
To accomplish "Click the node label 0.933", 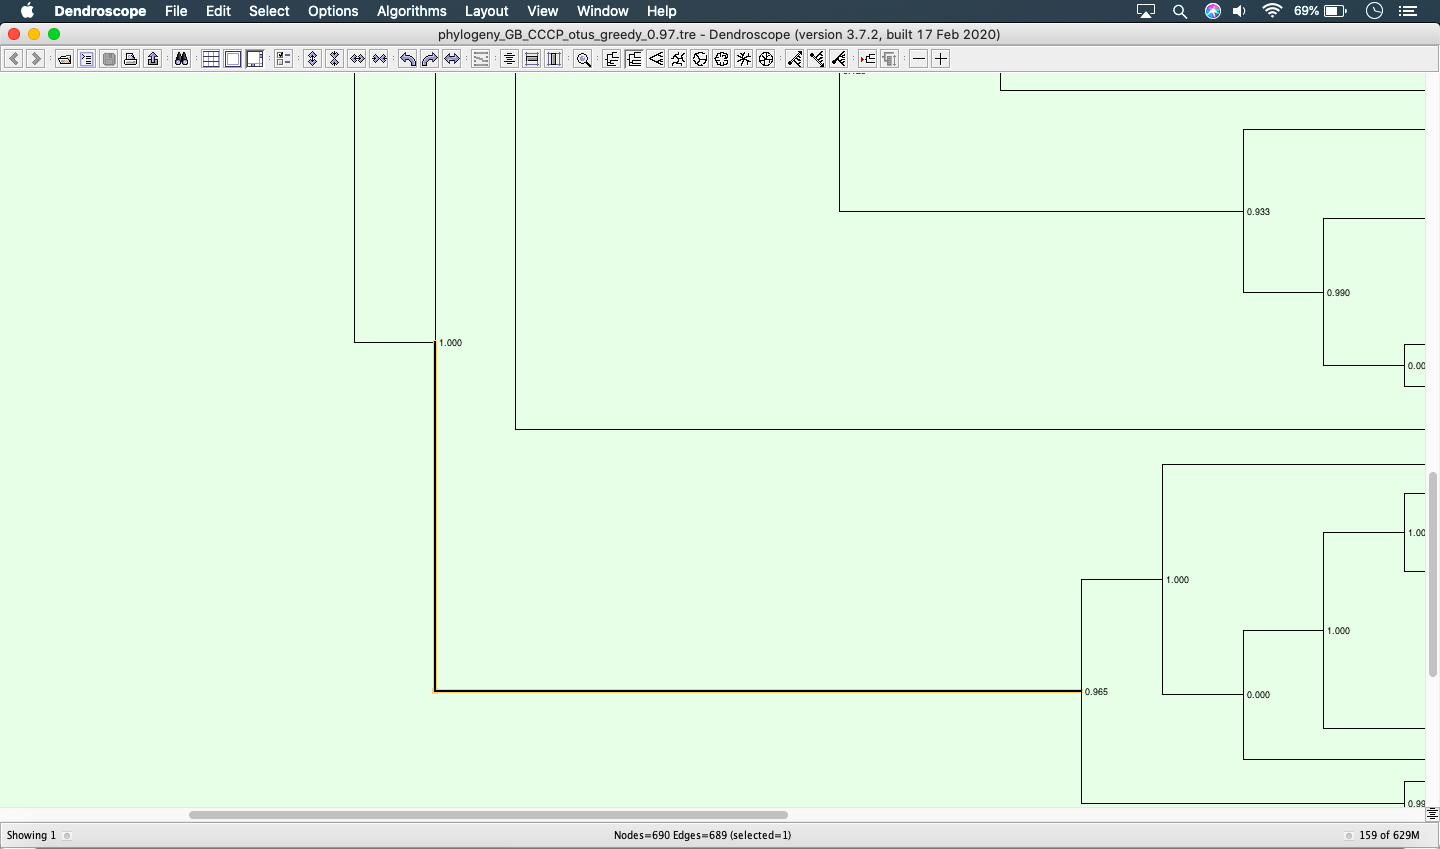I will [x=1258, y=212].
